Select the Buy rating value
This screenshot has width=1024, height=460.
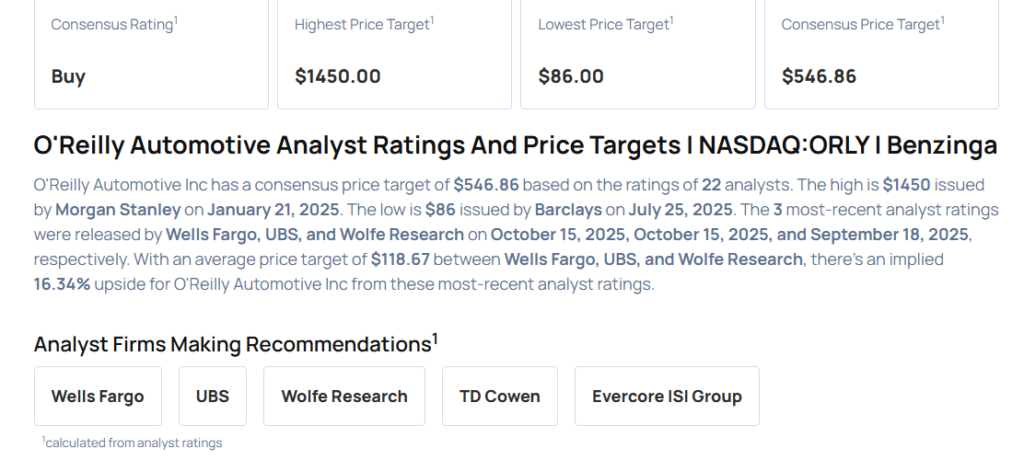pyautogui.click(x=68, y=76)
